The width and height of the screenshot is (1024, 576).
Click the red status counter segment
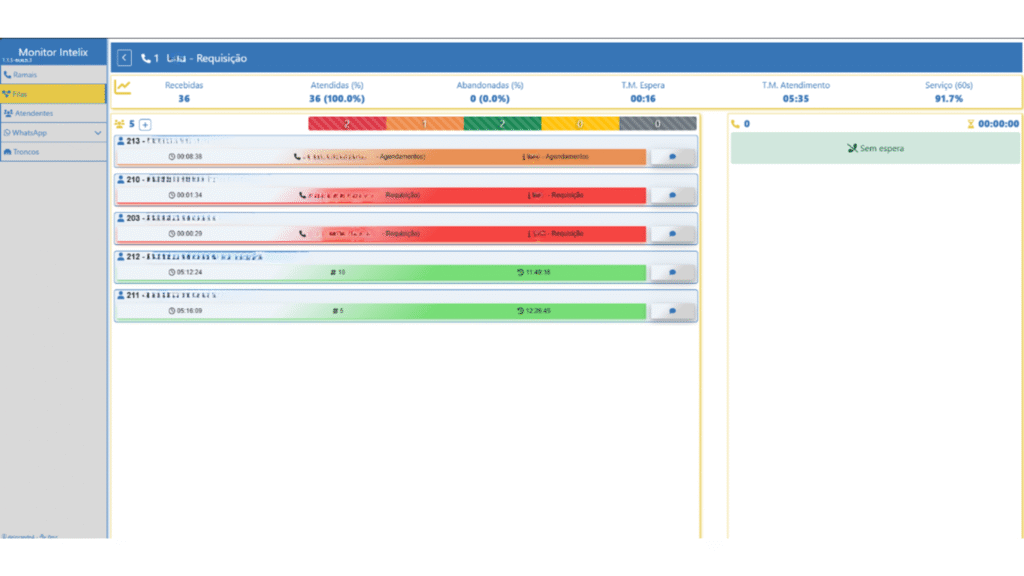tap(346, 124)
